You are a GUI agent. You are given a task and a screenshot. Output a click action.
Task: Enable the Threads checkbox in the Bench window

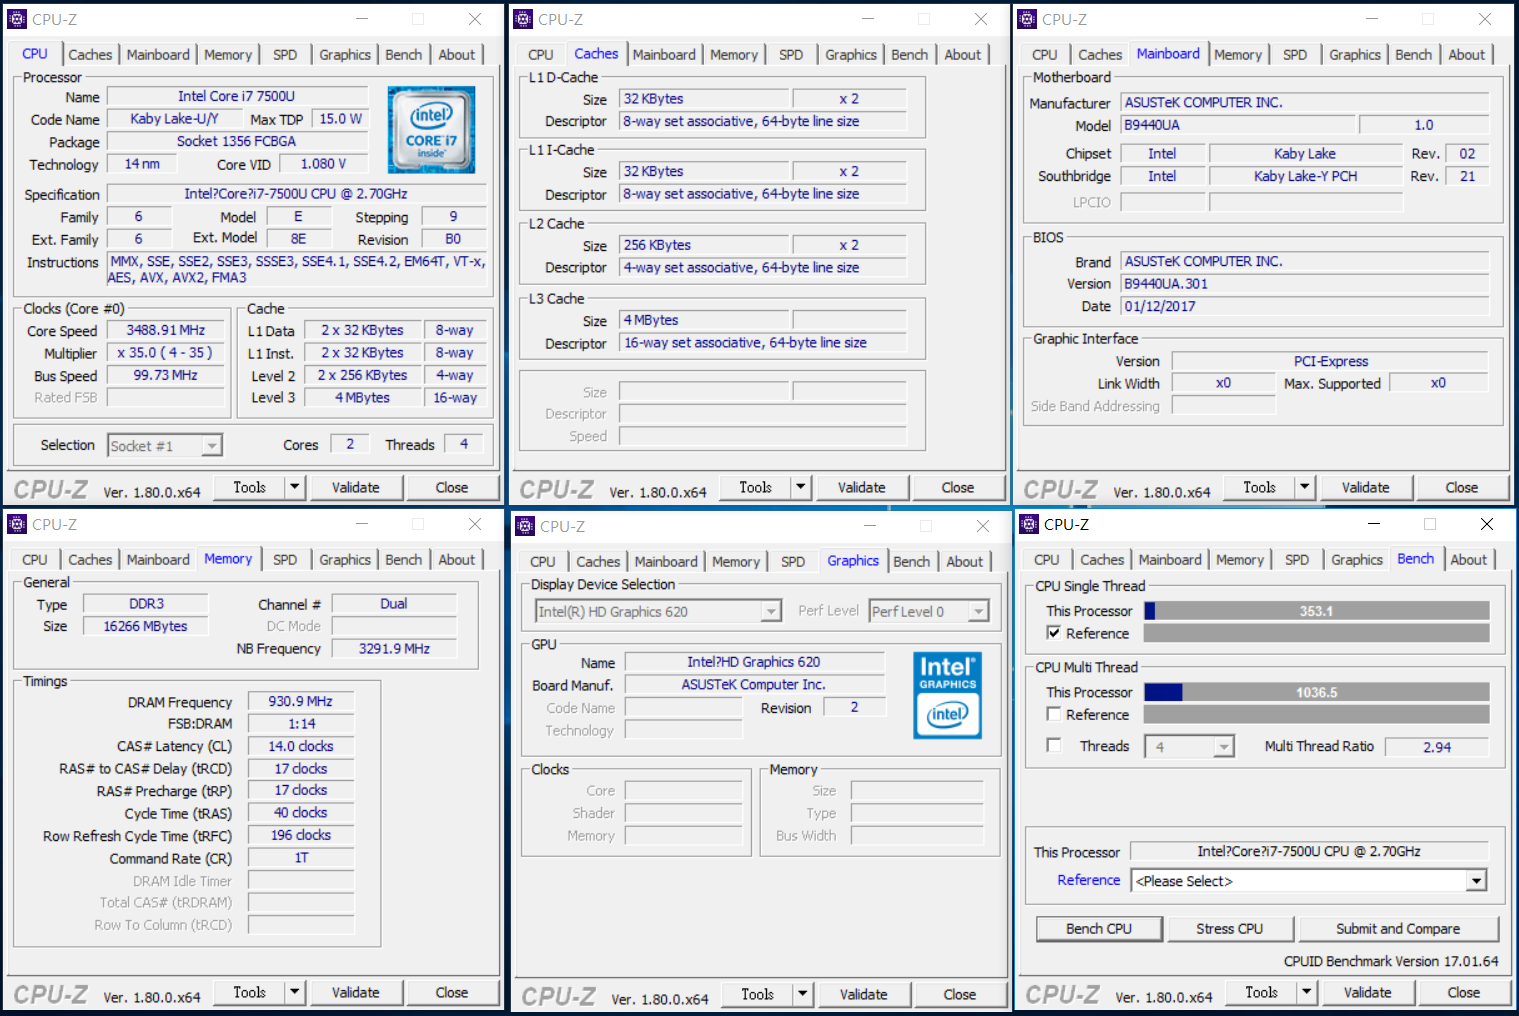(1053, 745)
